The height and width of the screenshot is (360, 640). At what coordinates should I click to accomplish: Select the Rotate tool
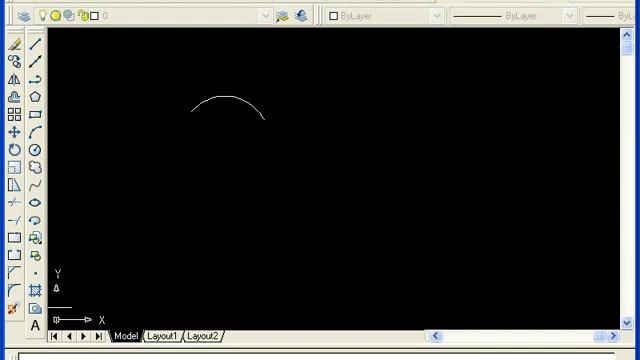tap(14, 150)
